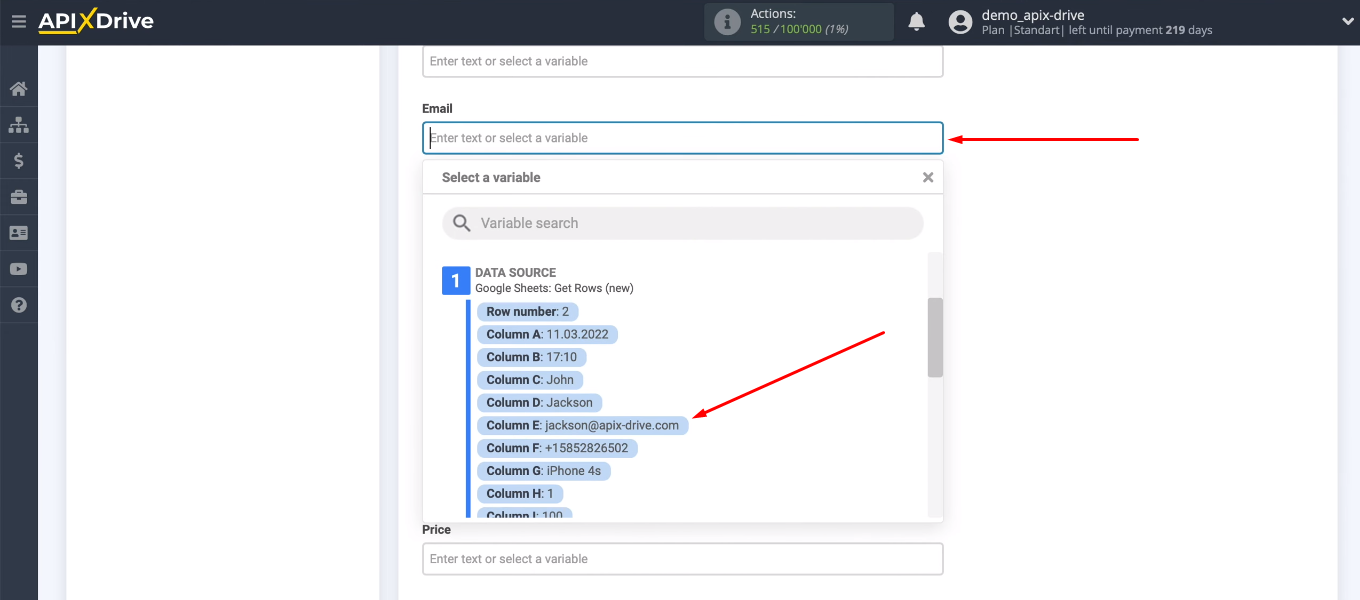1360x600 pixels.
Task: Open the briefcase icon in the sidebar
Action: [18, 196]
